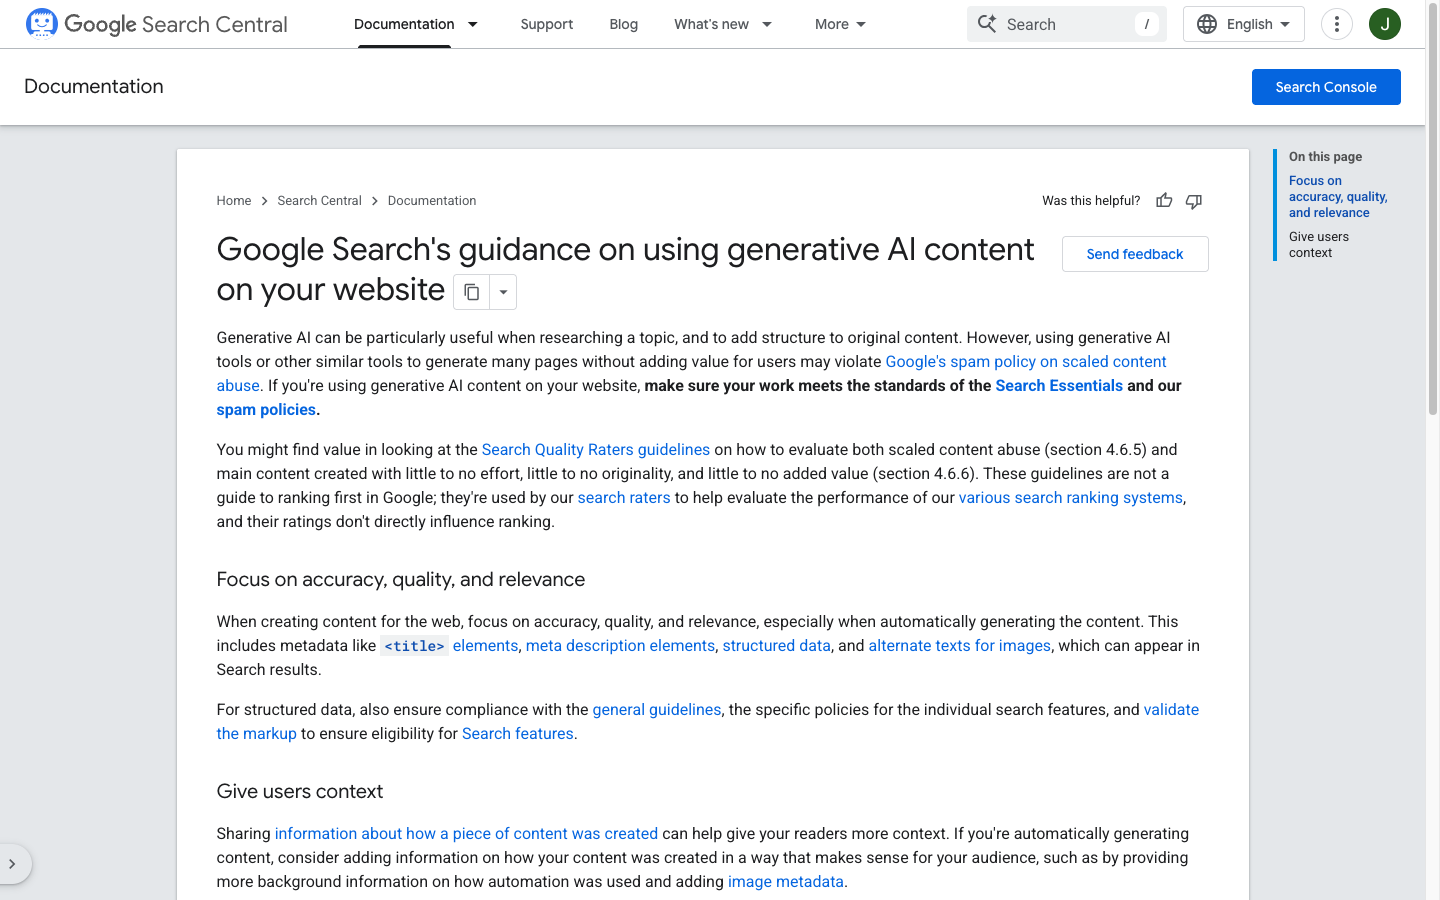The image size is (1440, 900).
Task: Open Search Quality Raters guidelines link
Action: point(596,450)
